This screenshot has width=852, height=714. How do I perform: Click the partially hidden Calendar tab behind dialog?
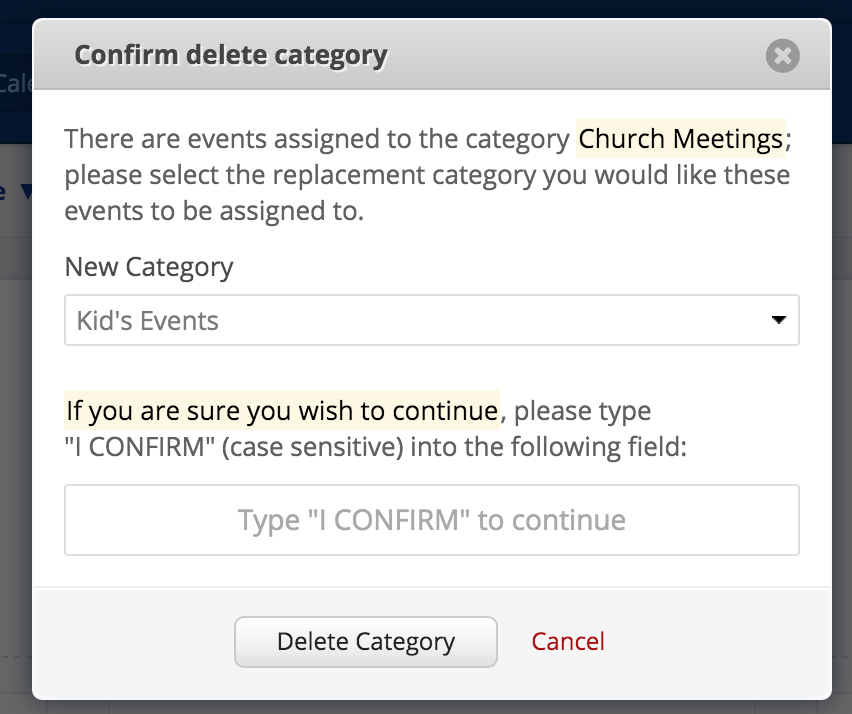point(16,84)
